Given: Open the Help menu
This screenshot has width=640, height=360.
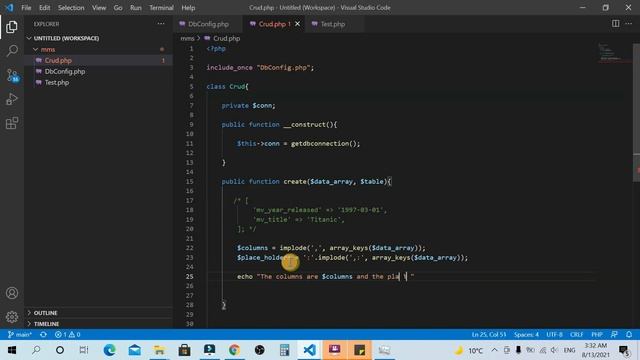Looking at the screenshot, I should coord(188,7).
